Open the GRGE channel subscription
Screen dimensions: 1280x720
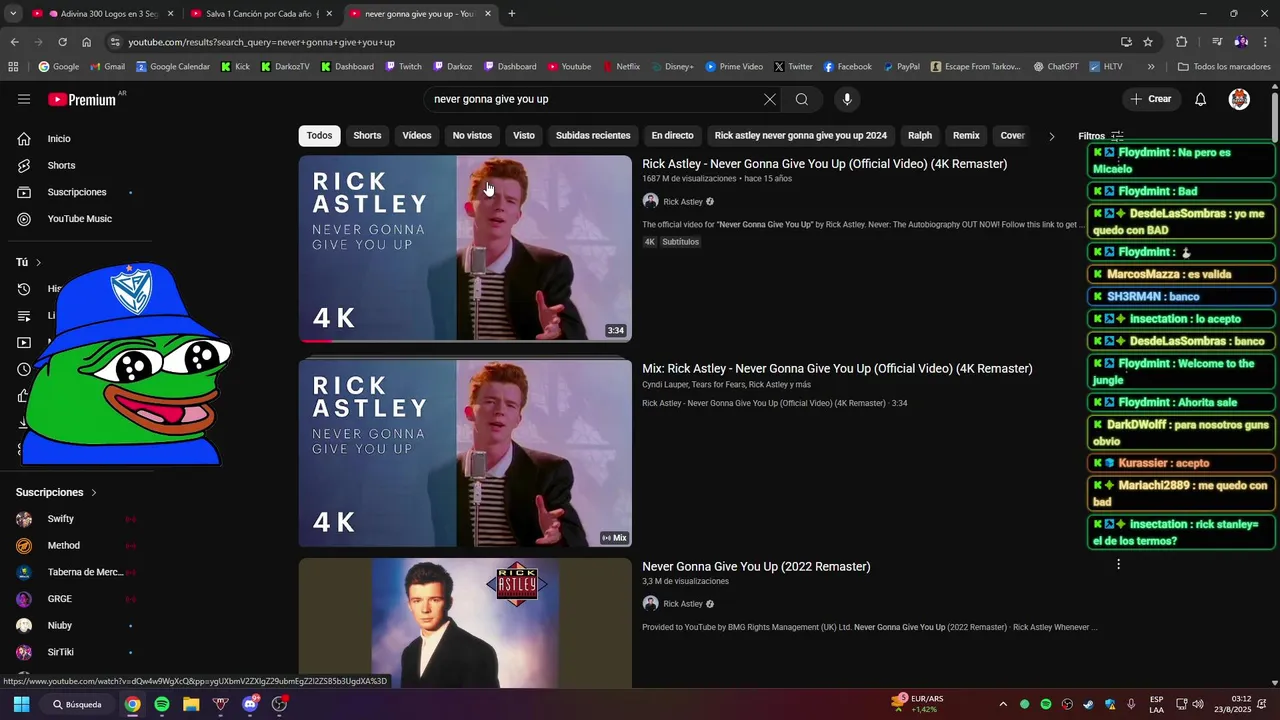[60, 599]
